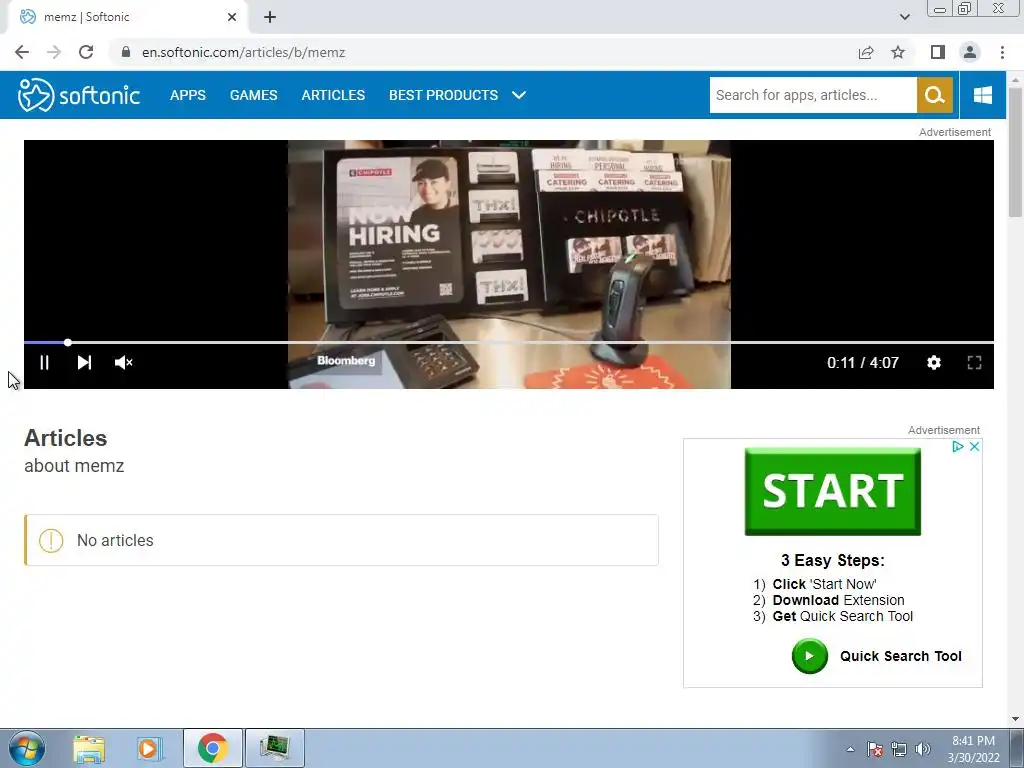Open the monitor app in taskbar
1024x768 pixels.
[x=274, y=748]
